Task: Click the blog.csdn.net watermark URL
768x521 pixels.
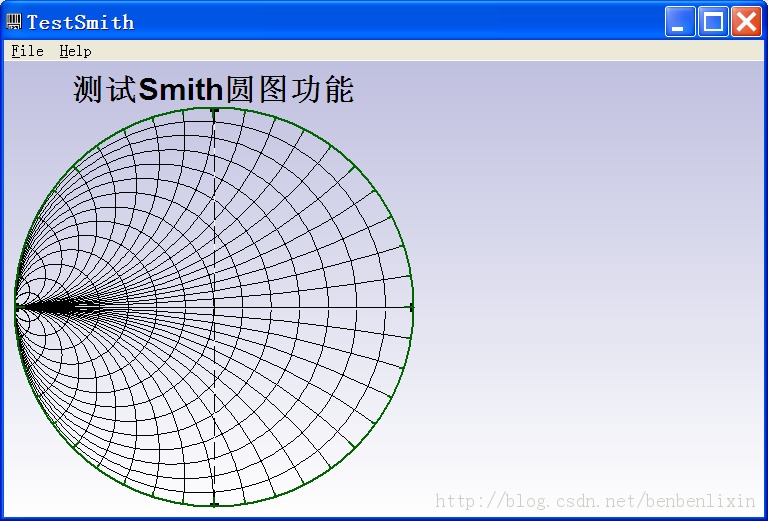Action: [595, 501]
